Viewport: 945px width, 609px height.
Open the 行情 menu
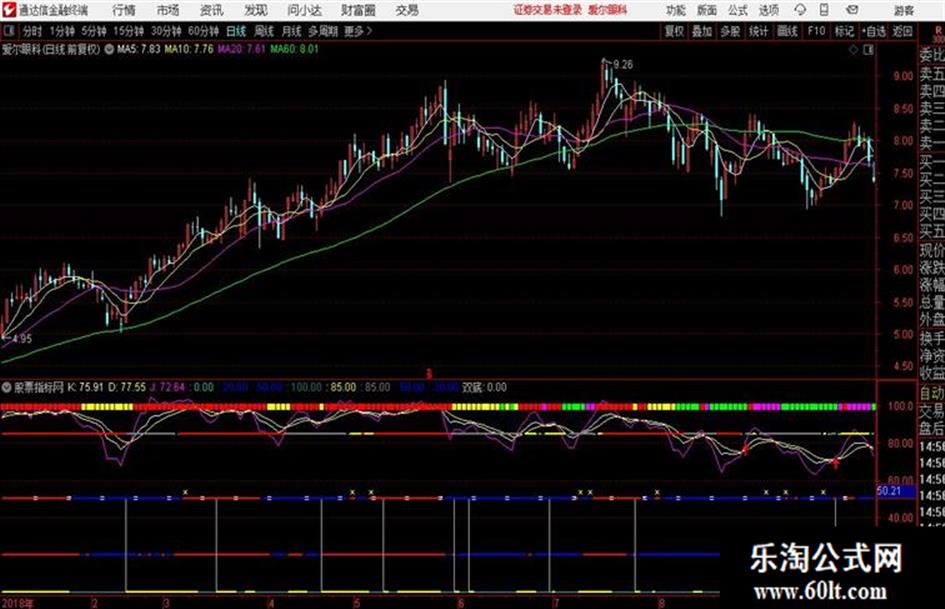tap(124, 10)
